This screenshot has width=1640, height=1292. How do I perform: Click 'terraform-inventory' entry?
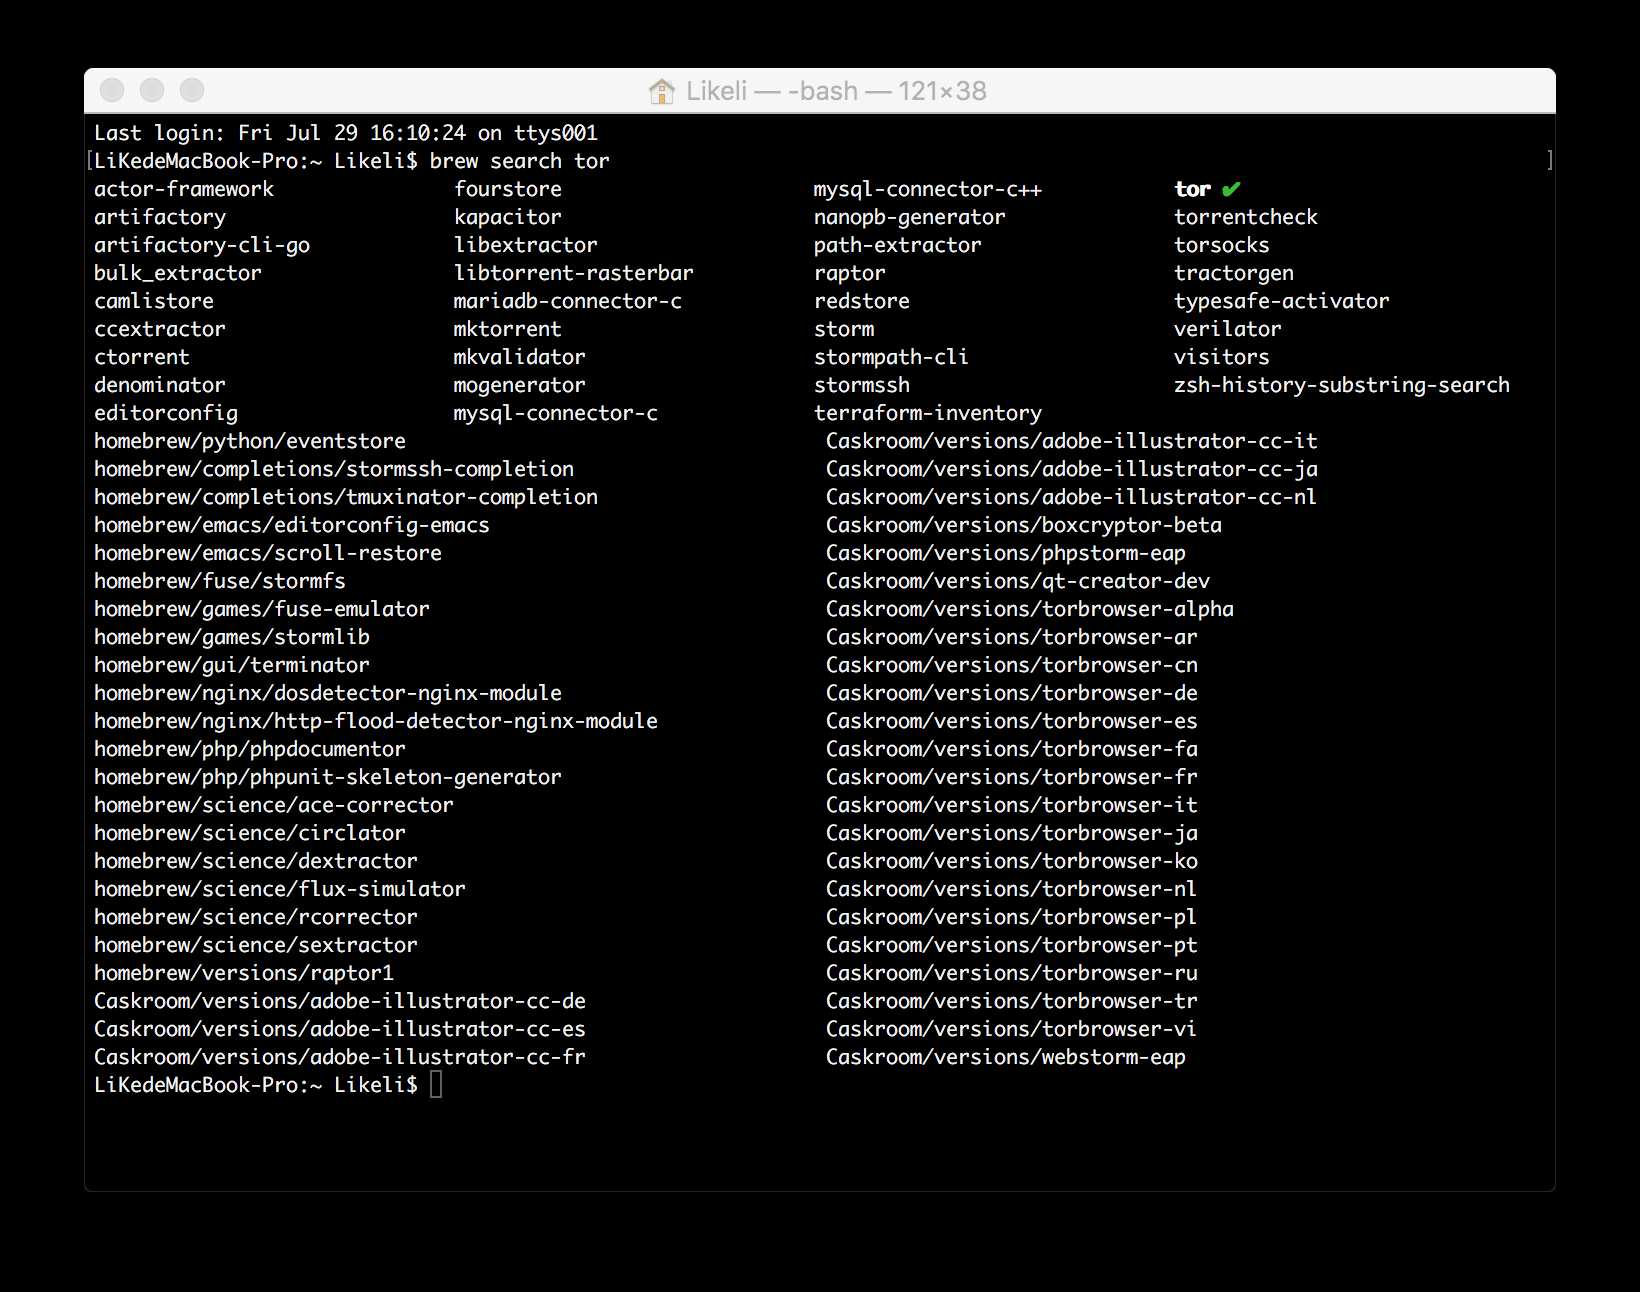pos(928,413)
